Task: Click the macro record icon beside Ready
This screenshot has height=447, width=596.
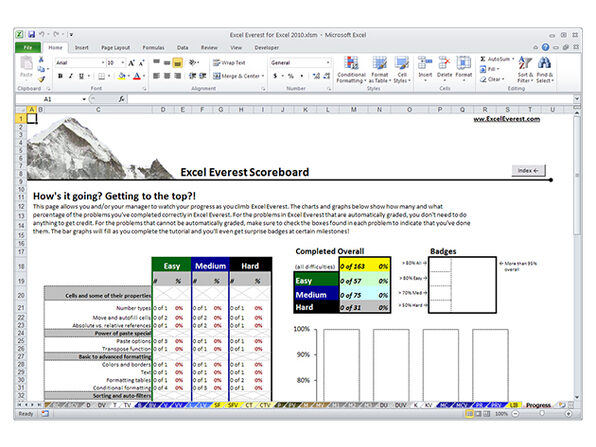Action: tap(45, 414)
